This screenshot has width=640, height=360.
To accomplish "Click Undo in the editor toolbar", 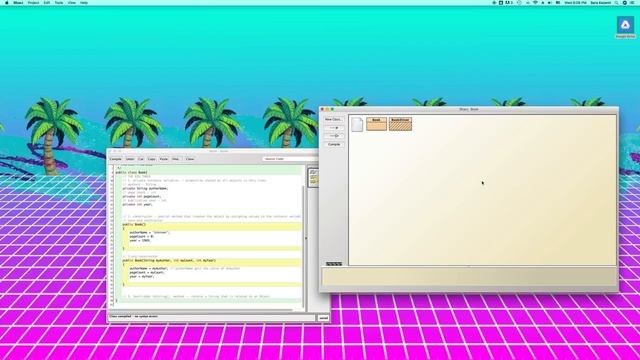I will (130, 159).
